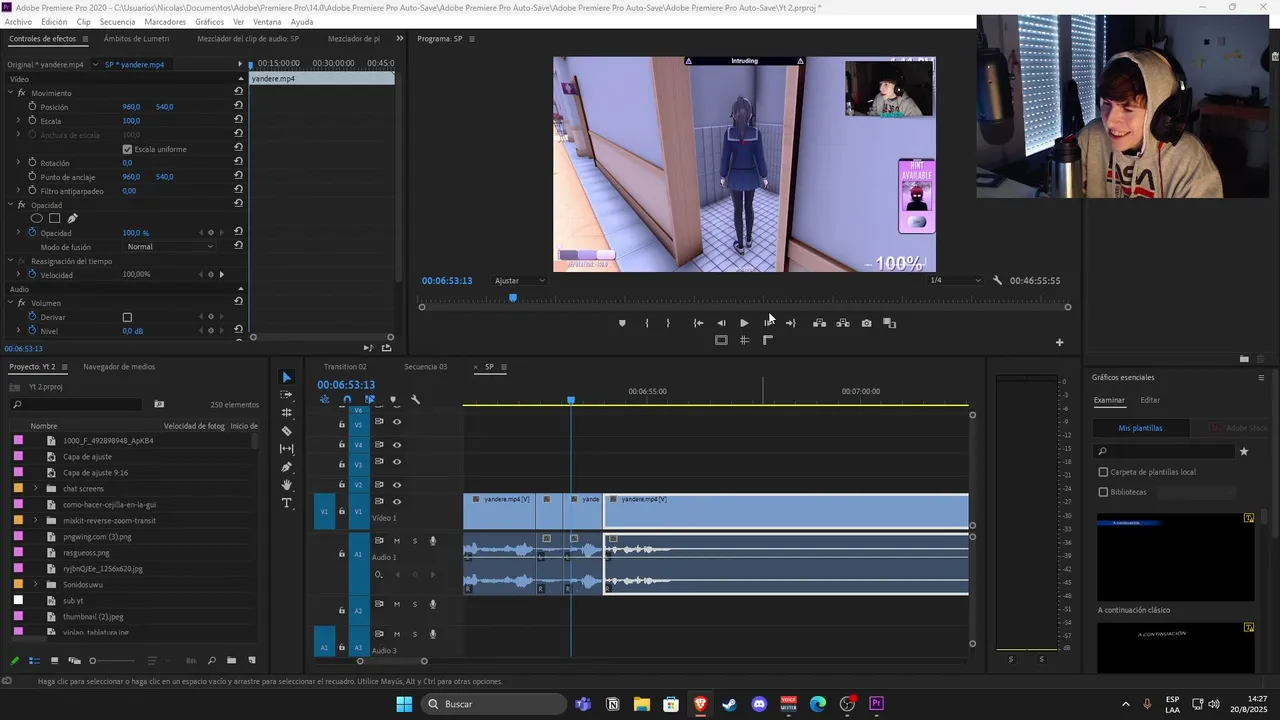The image size is (1280, 720).
Task: Toggle animation stopwatch for Rotación
Action: 32,162
